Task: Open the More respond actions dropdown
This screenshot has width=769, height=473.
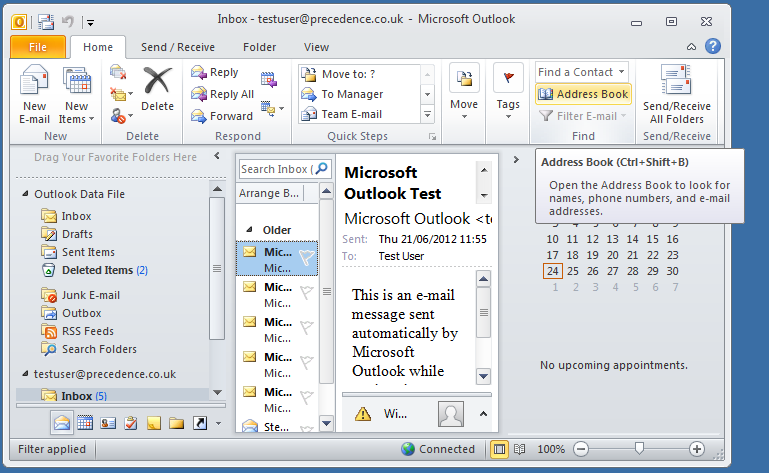Action: tap(272, 108)
